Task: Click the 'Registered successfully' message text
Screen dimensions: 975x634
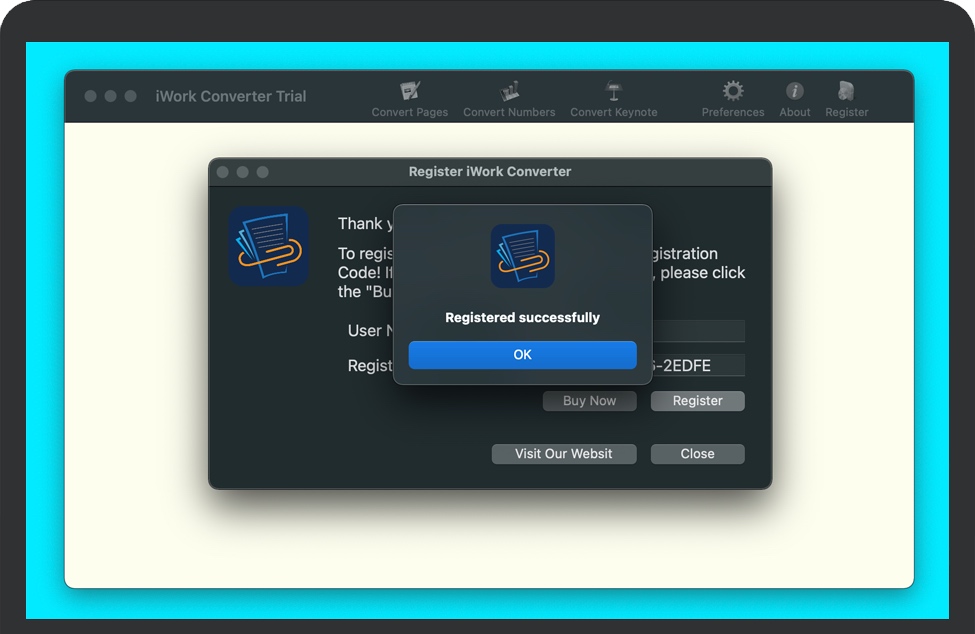Action: [522, 318]
